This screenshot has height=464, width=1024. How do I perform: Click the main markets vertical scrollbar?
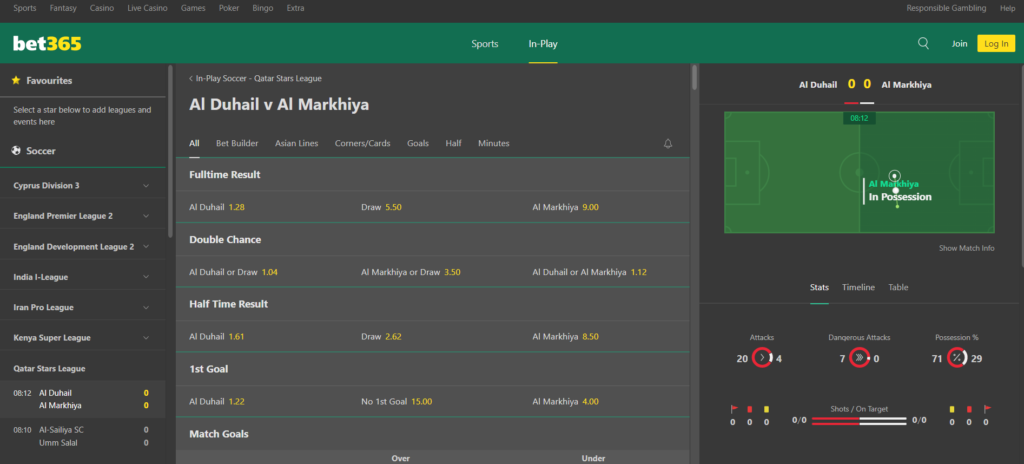(694, 77)
